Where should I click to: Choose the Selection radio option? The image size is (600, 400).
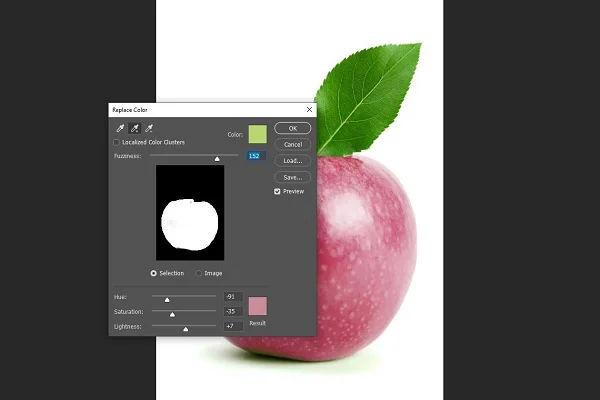(x=153, y=273)
